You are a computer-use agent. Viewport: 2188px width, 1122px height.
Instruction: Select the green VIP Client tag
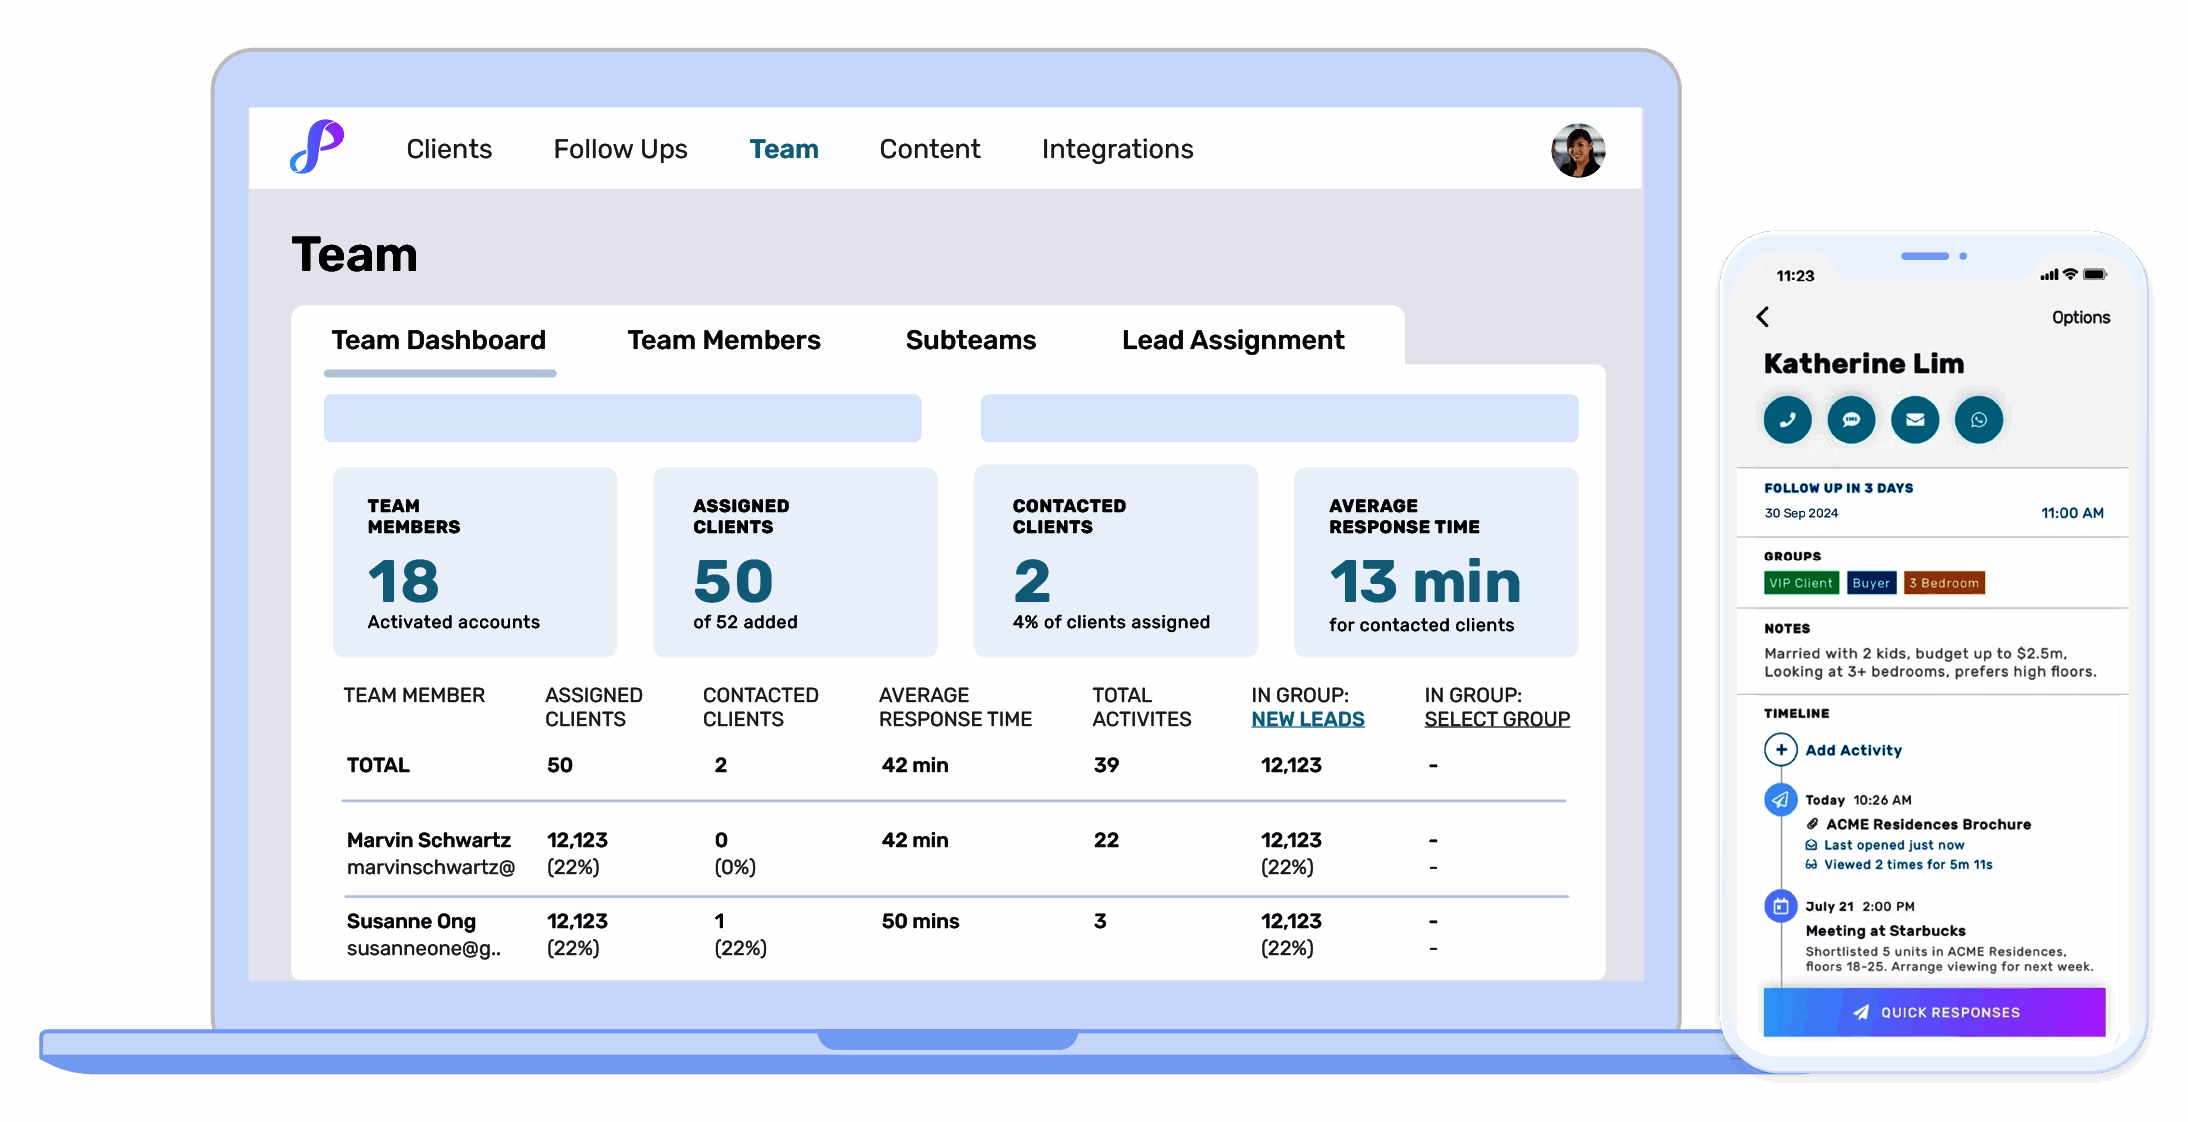coord(1801,583)
